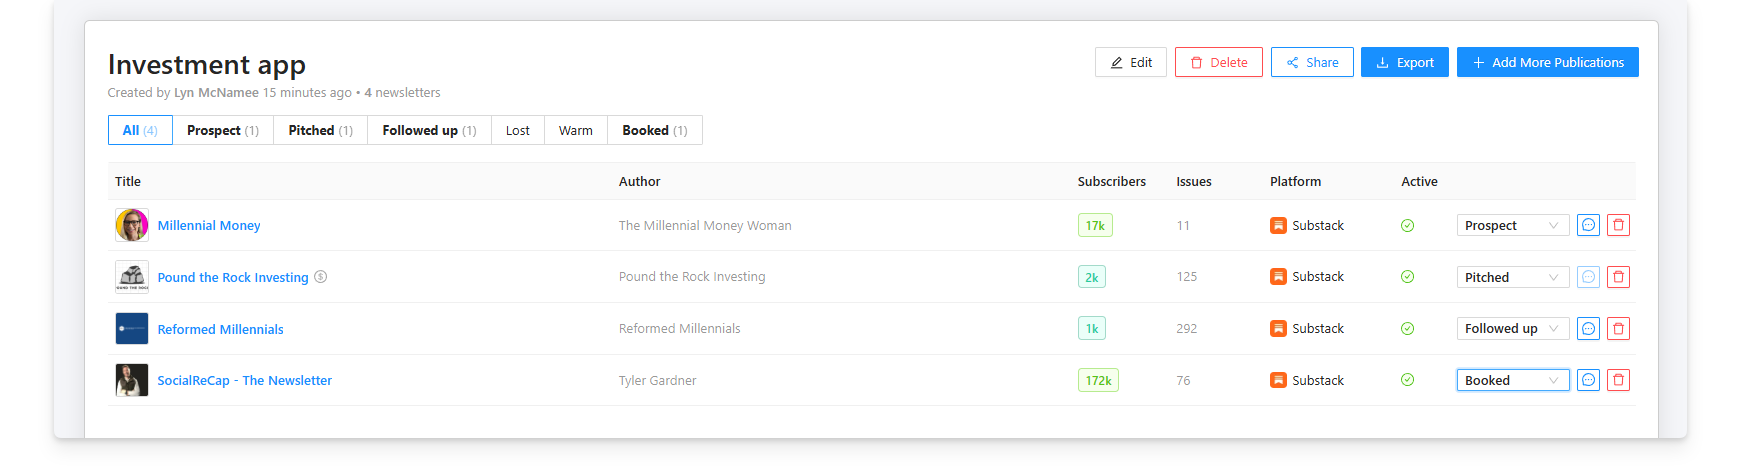Switch to the Prospect tab
Viewport: 1741px width, 470px height.
pyautogui.click(x=222, y=130)
